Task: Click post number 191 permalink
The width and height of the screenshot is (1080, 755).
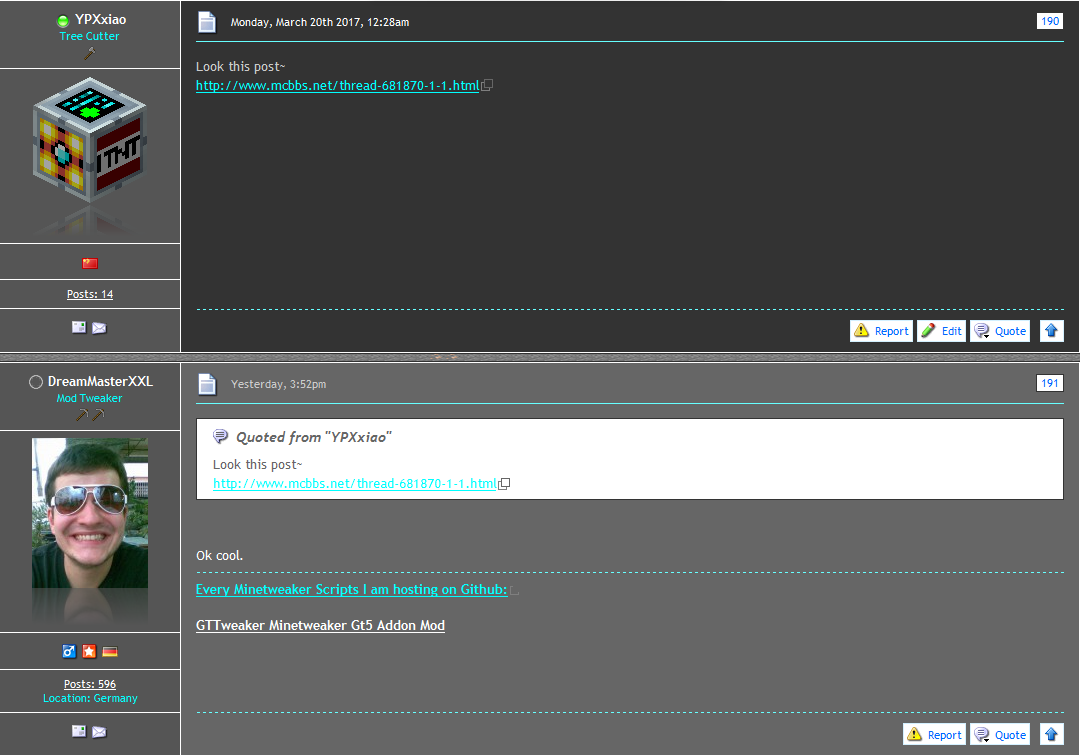Action: tap(1050, 383)
